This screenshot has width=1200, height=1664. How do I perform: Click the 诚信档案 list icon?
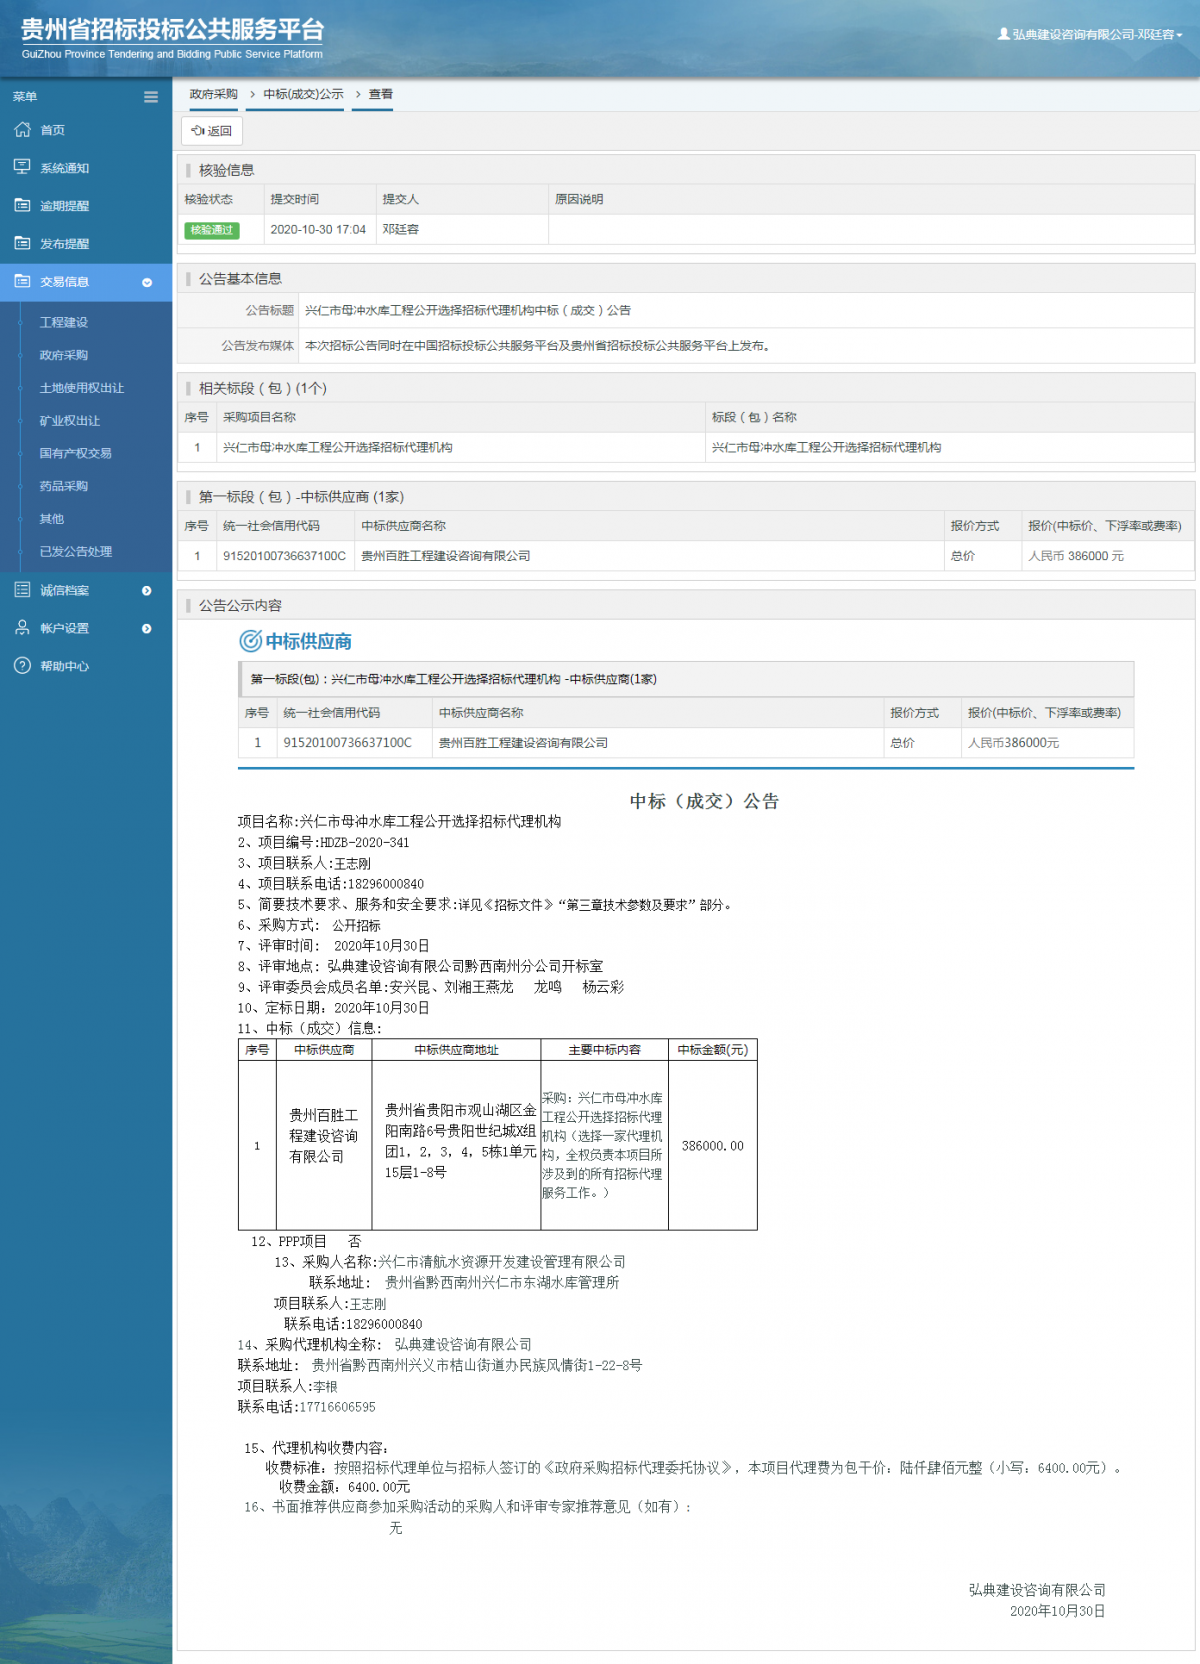[x=22, y=590]
